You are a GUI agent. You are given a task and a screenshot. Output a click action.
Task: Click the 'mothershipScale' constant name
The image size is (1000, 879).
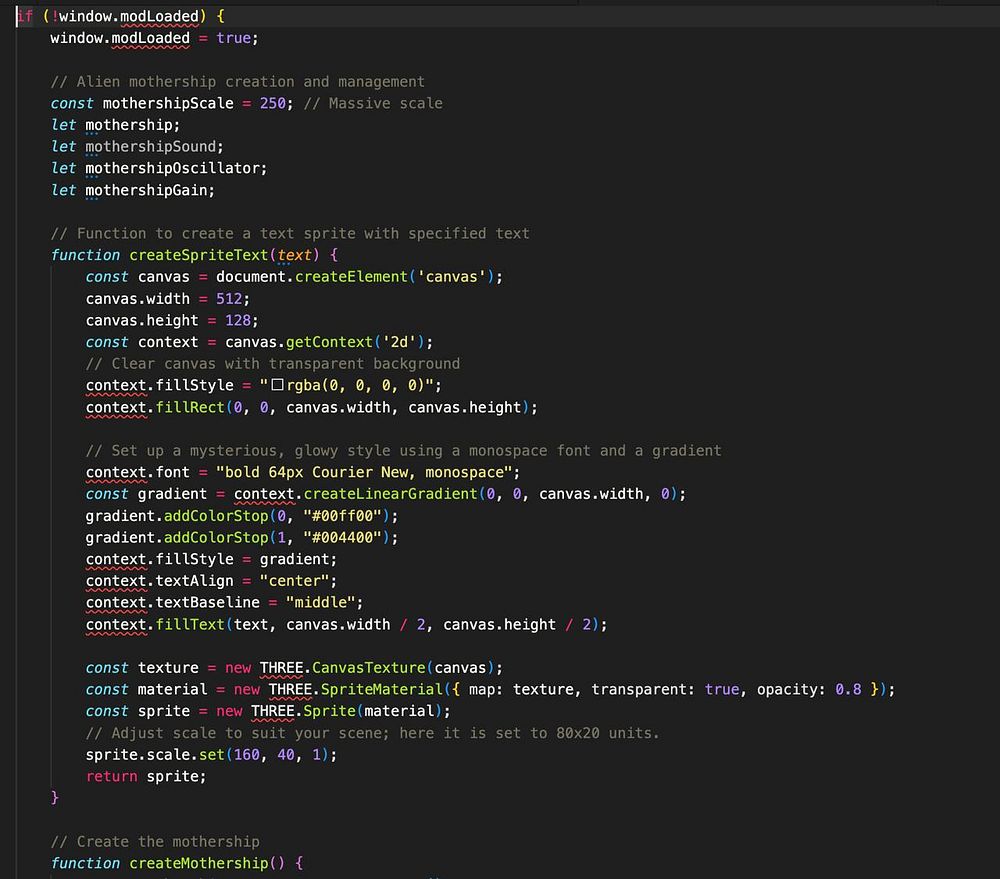pos(168,103)
